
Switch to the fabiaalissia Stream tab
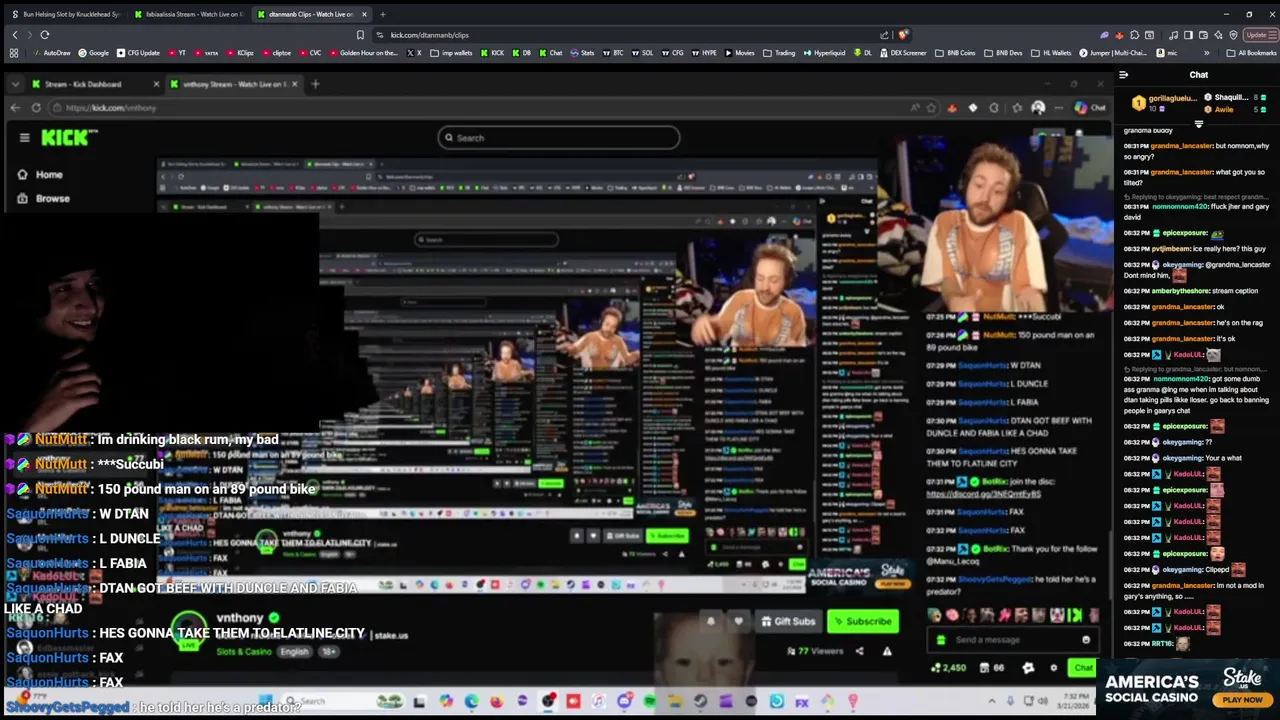click(188, 14)
